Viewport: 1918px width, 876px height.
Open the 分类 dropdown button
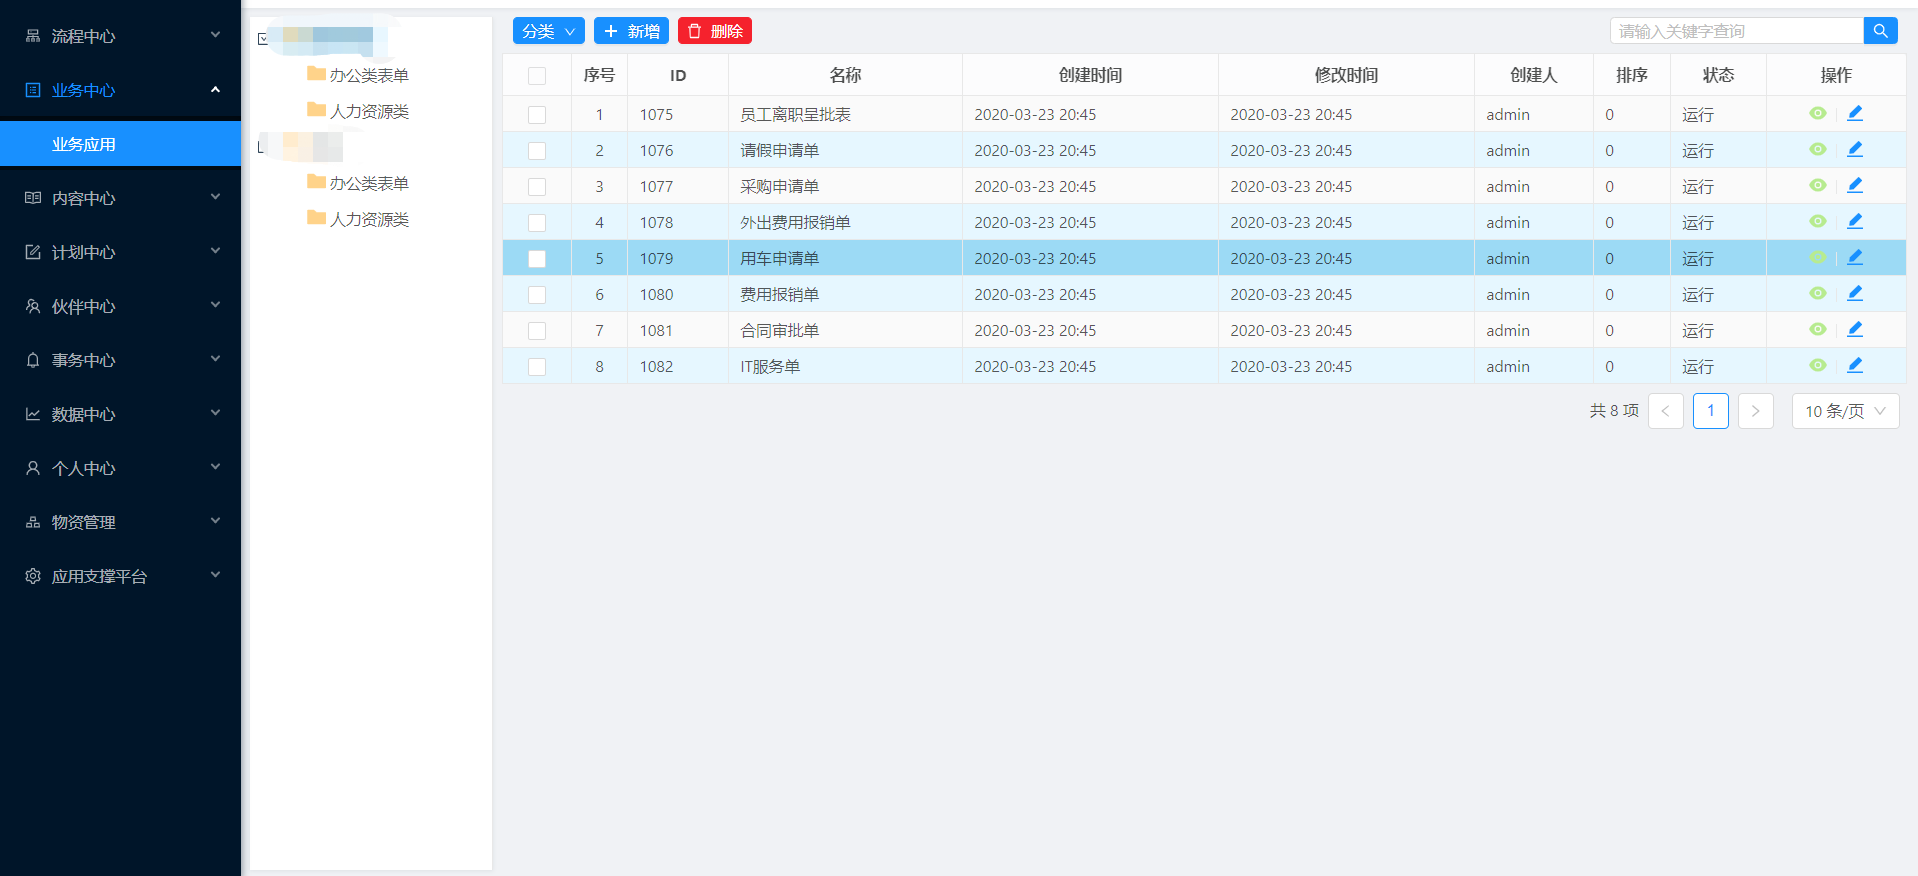[x=549, y=31]
